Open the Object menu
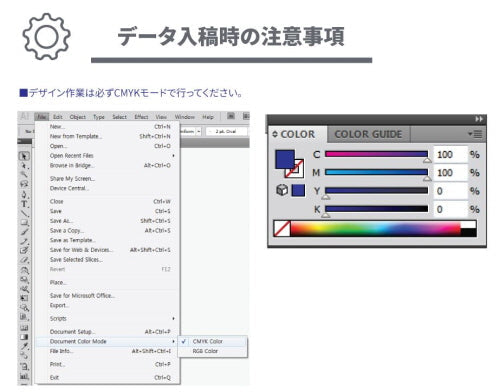Screen dimensions: 500x392 point(78,117)
